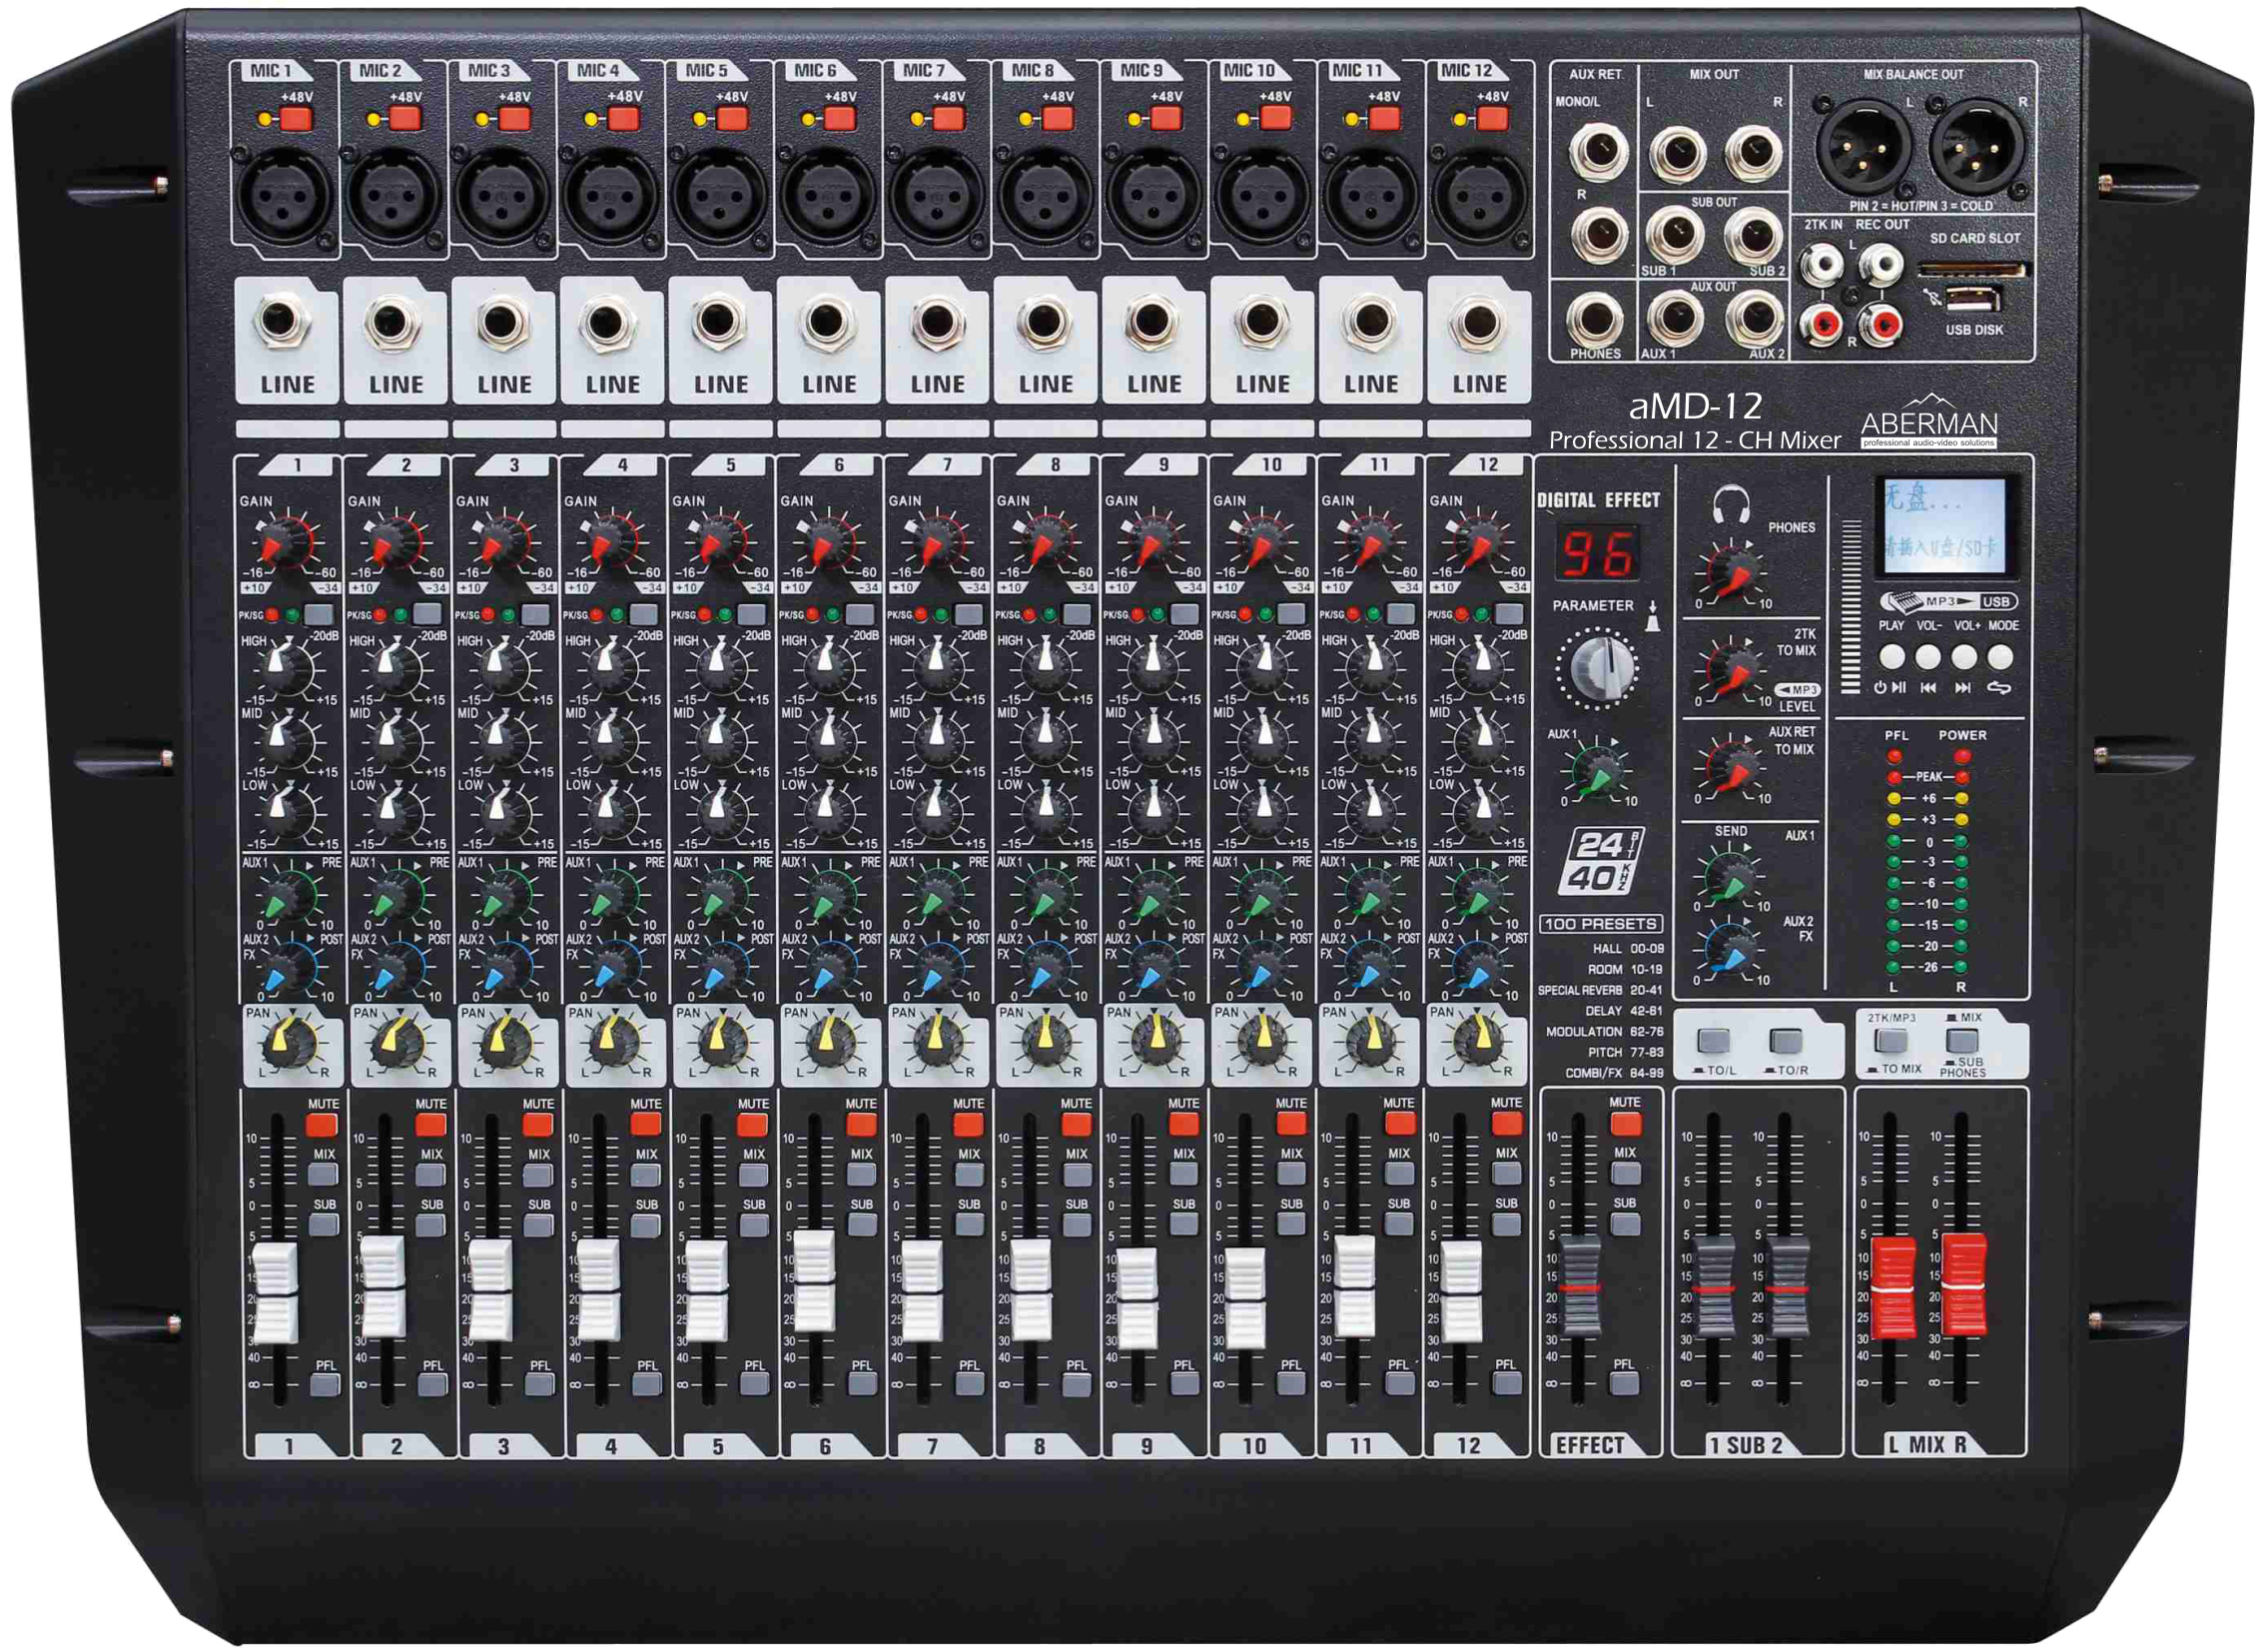Enable PFL on channel 2
The image size is (2263, 1652).
[x=432, y=1385]
